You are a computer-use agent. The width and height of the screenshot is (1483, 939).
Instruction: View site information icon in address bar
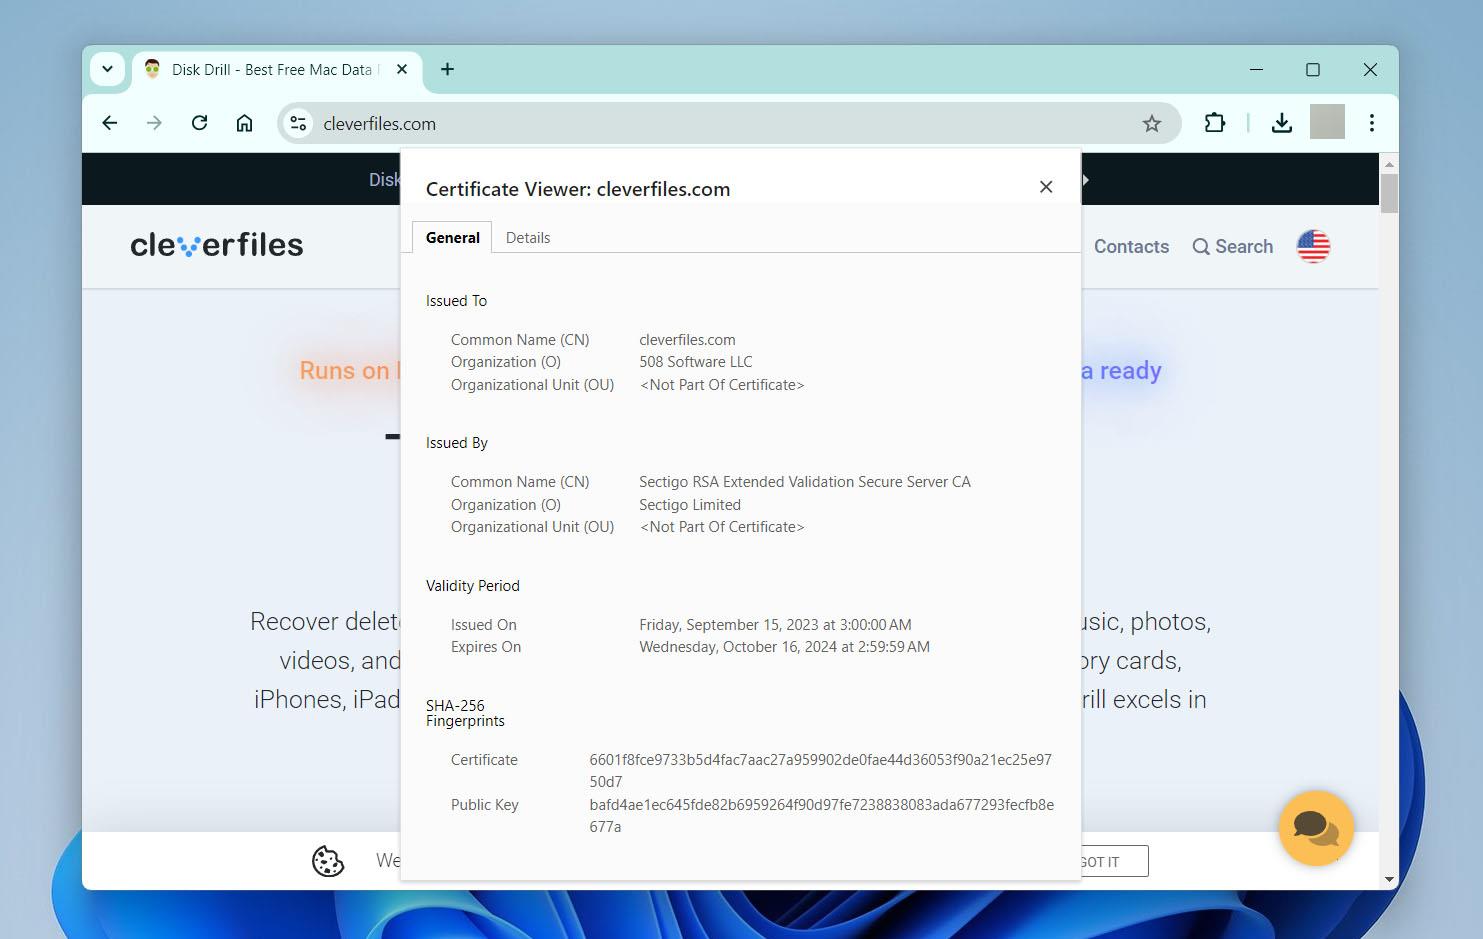[297, 123]
